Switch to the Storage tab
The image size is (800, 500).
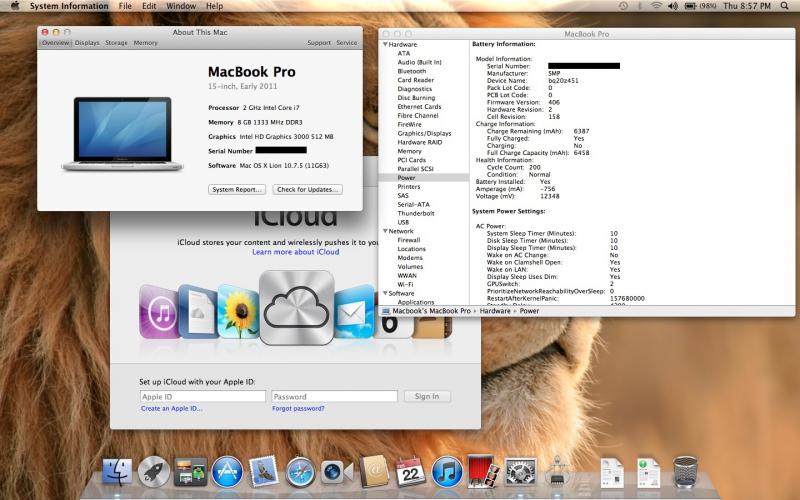point(116,43)
